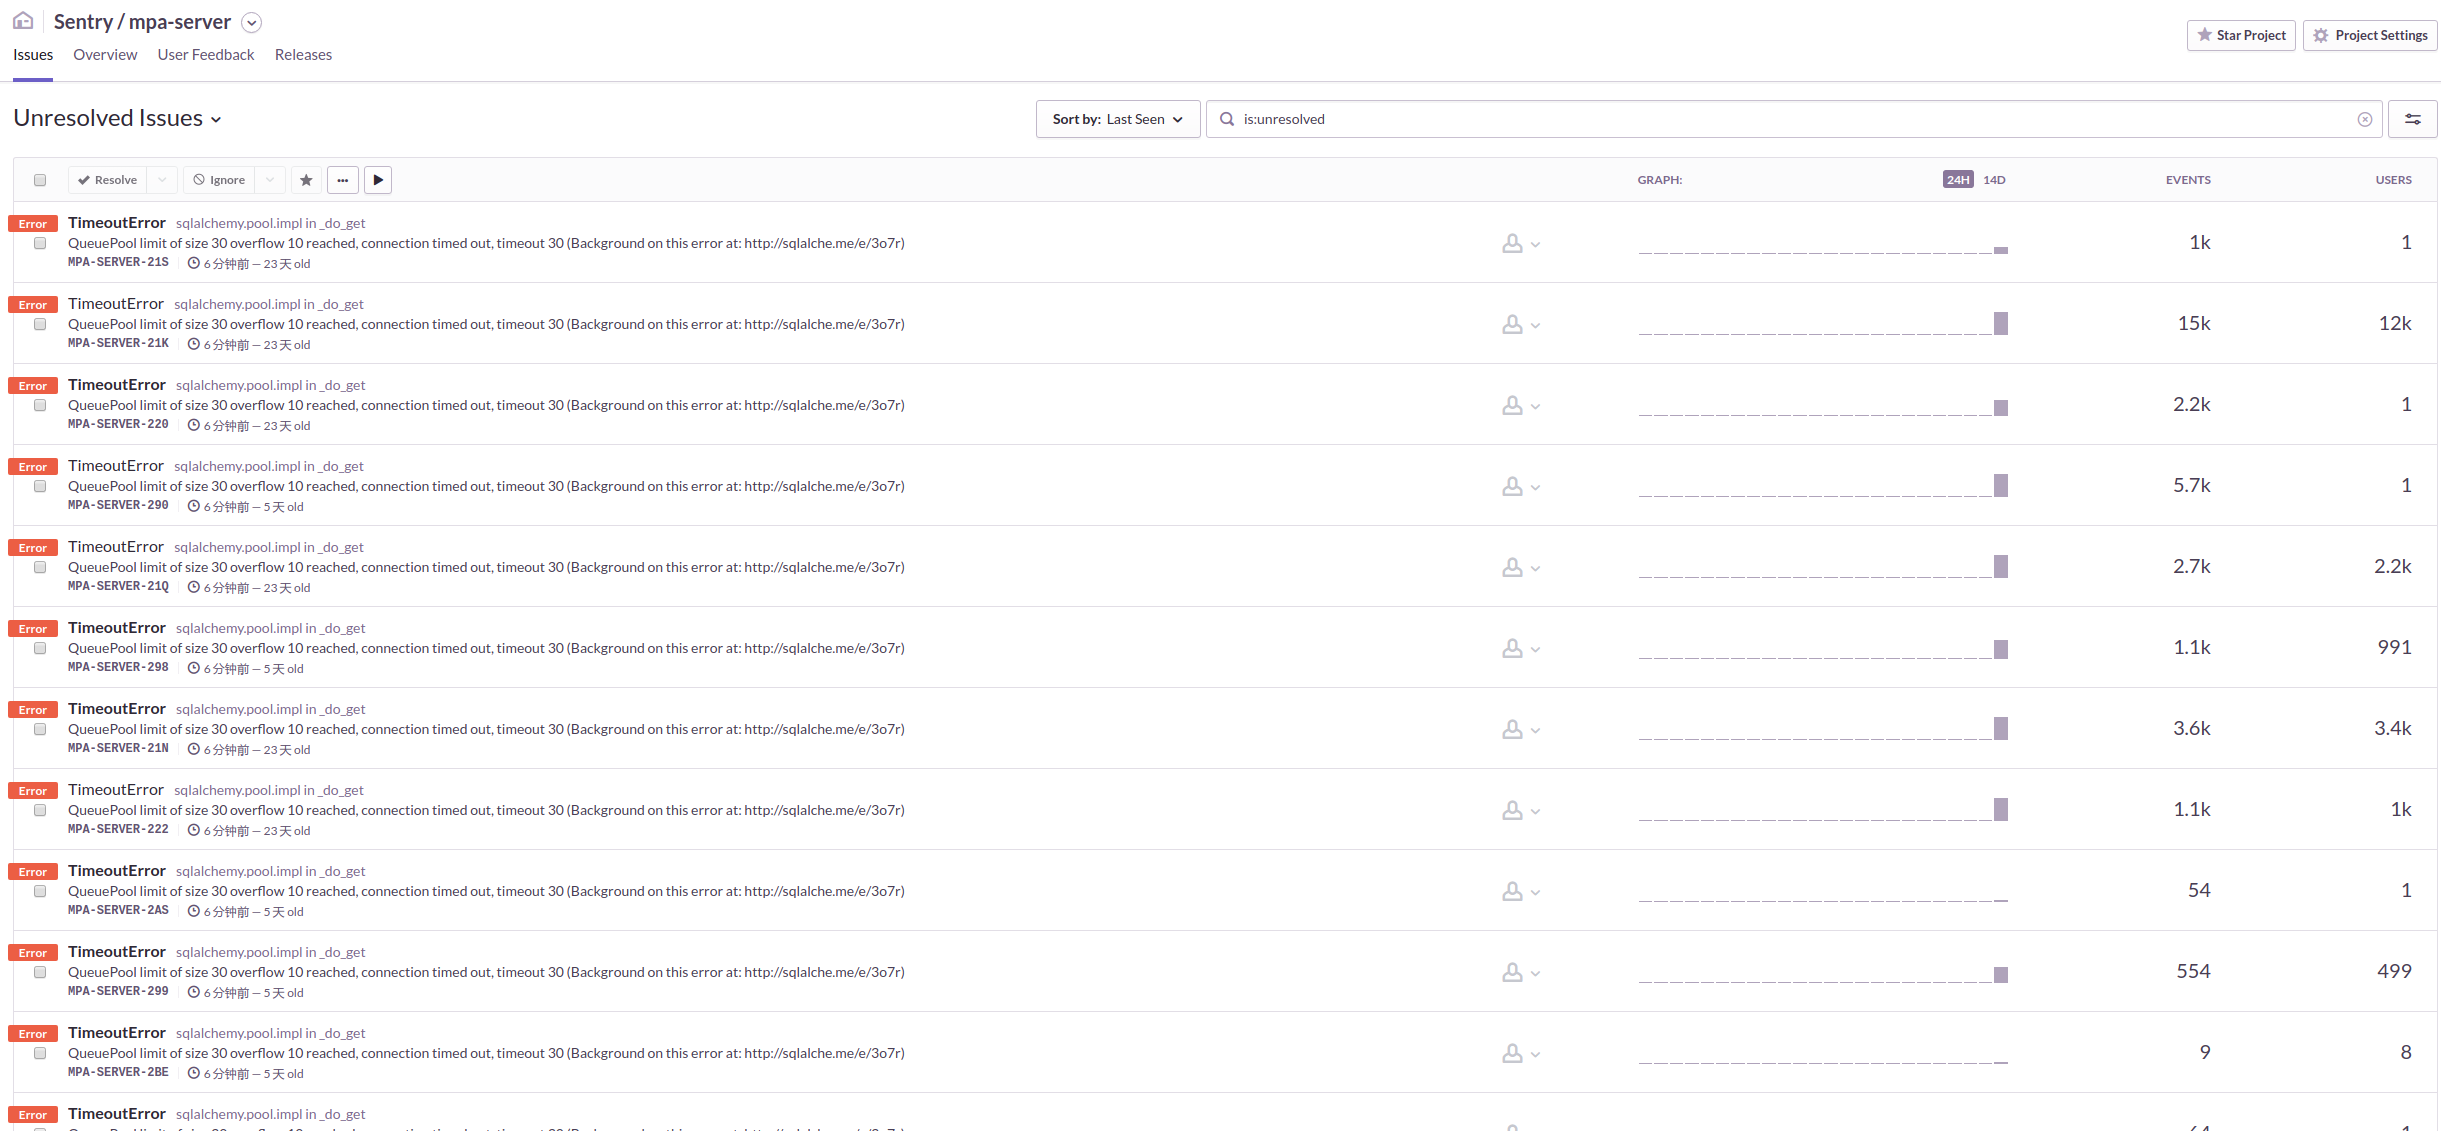Switch the graph to 14D view
This screenshot has width=2441, height=1131.
(x=1994, y=180)
